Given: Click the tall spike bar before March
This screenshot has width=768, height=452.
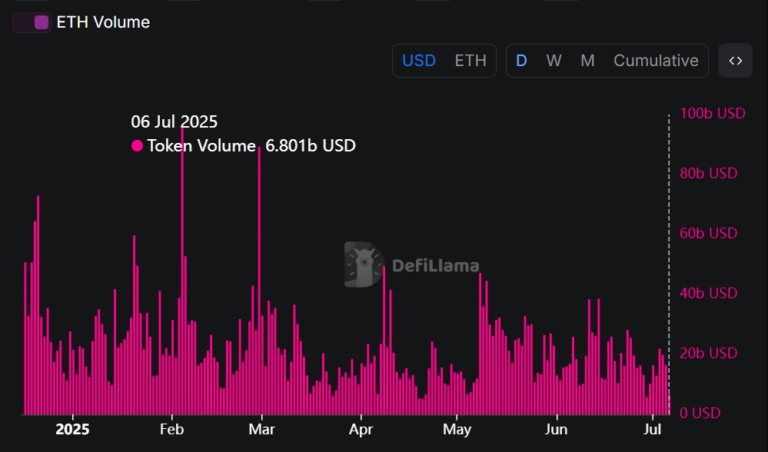Looking at the screenshot, I should [x=259, y=280].
